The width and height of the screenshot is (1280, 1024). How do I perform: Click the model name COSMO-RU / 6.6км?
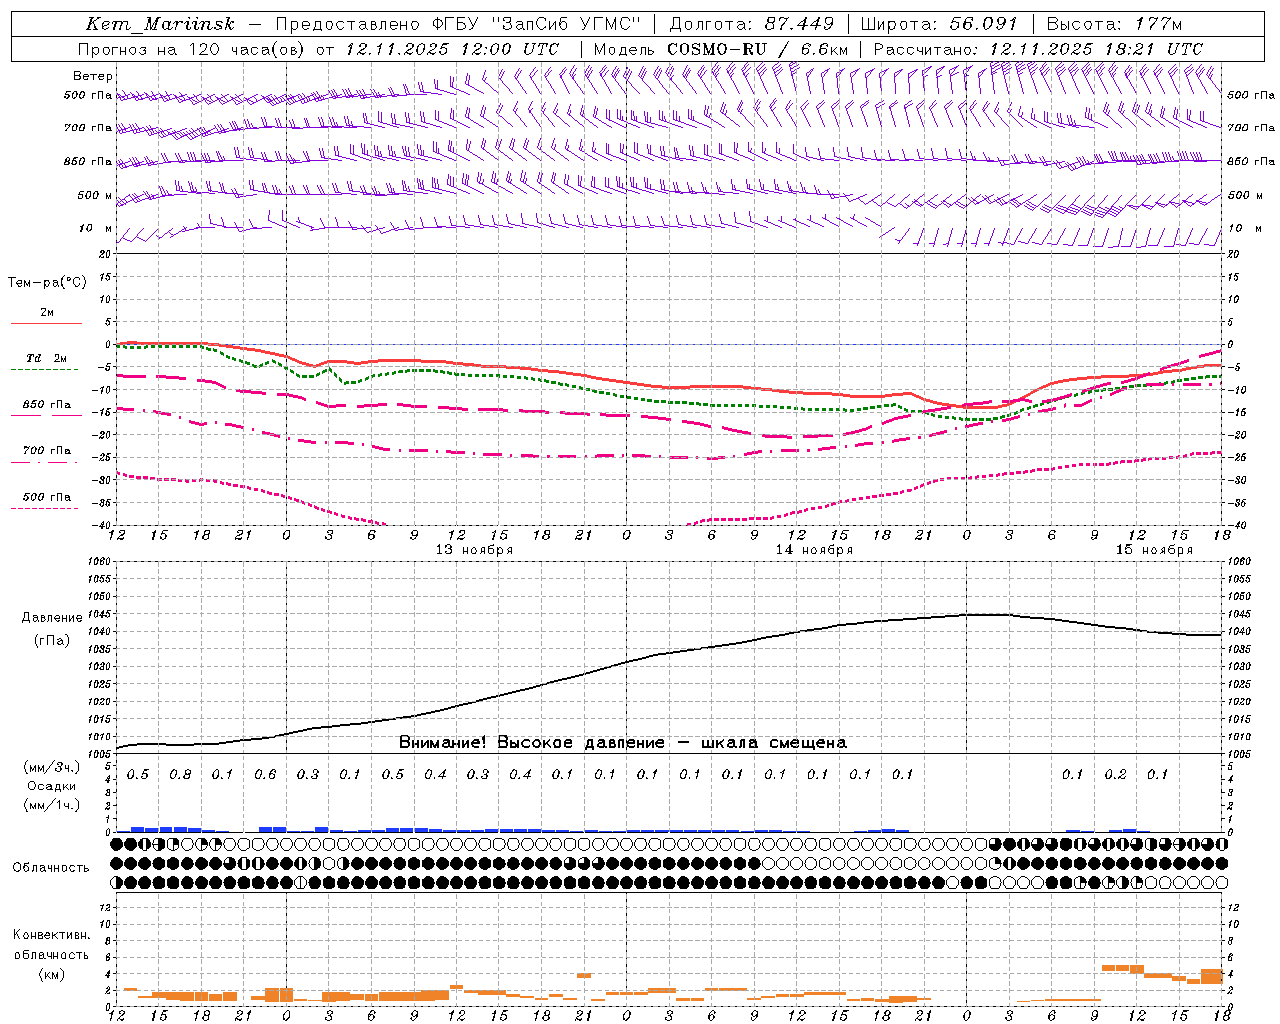(758, 49)
